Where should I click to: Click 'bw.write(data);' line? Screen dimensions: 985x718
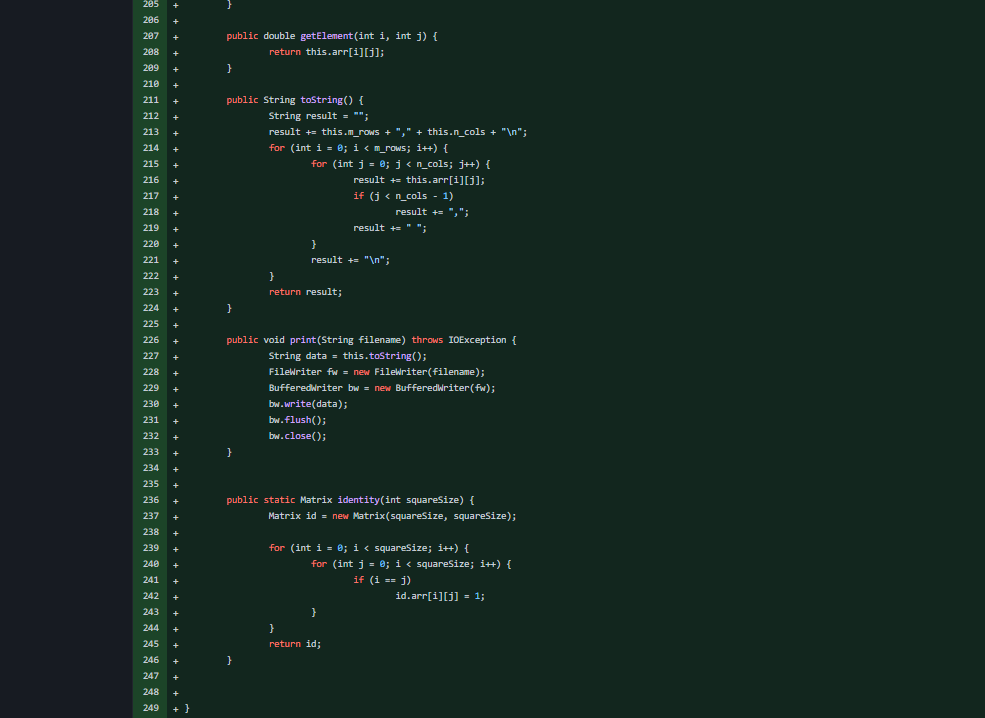click(x=308, y=404)
